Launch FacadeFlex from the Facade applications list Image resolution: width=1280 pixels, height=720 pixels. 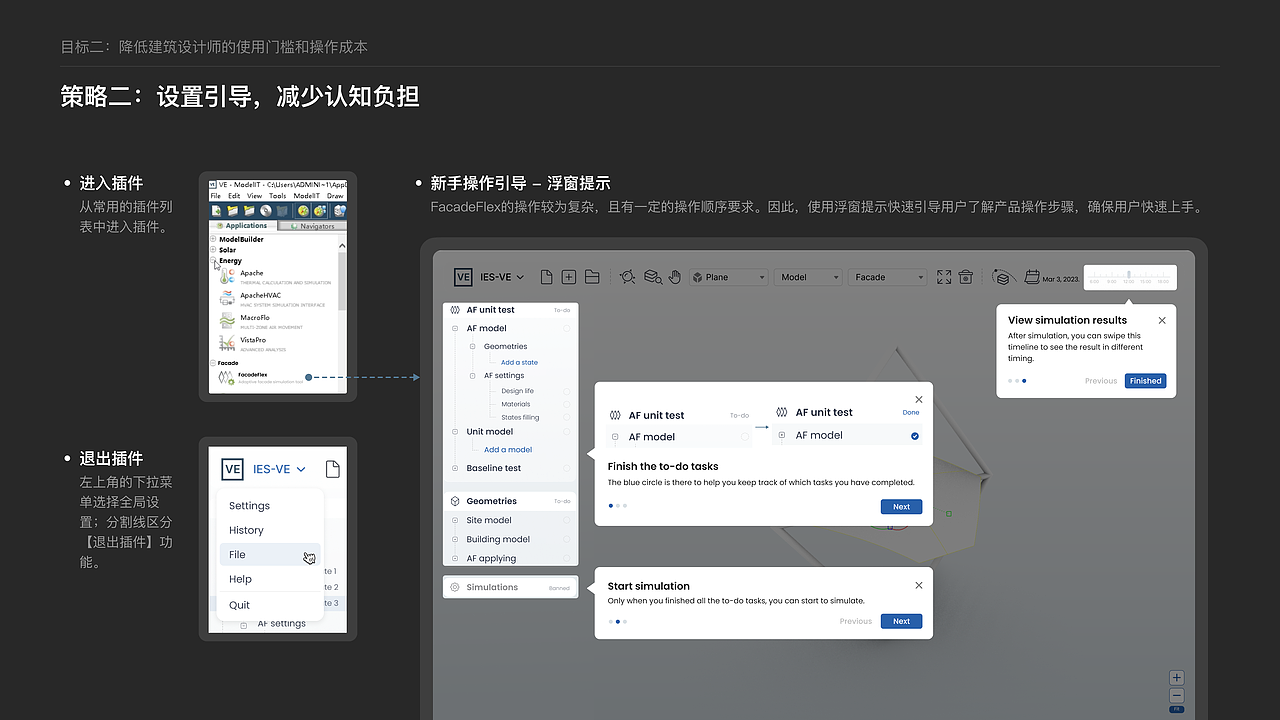coord(260,377)
